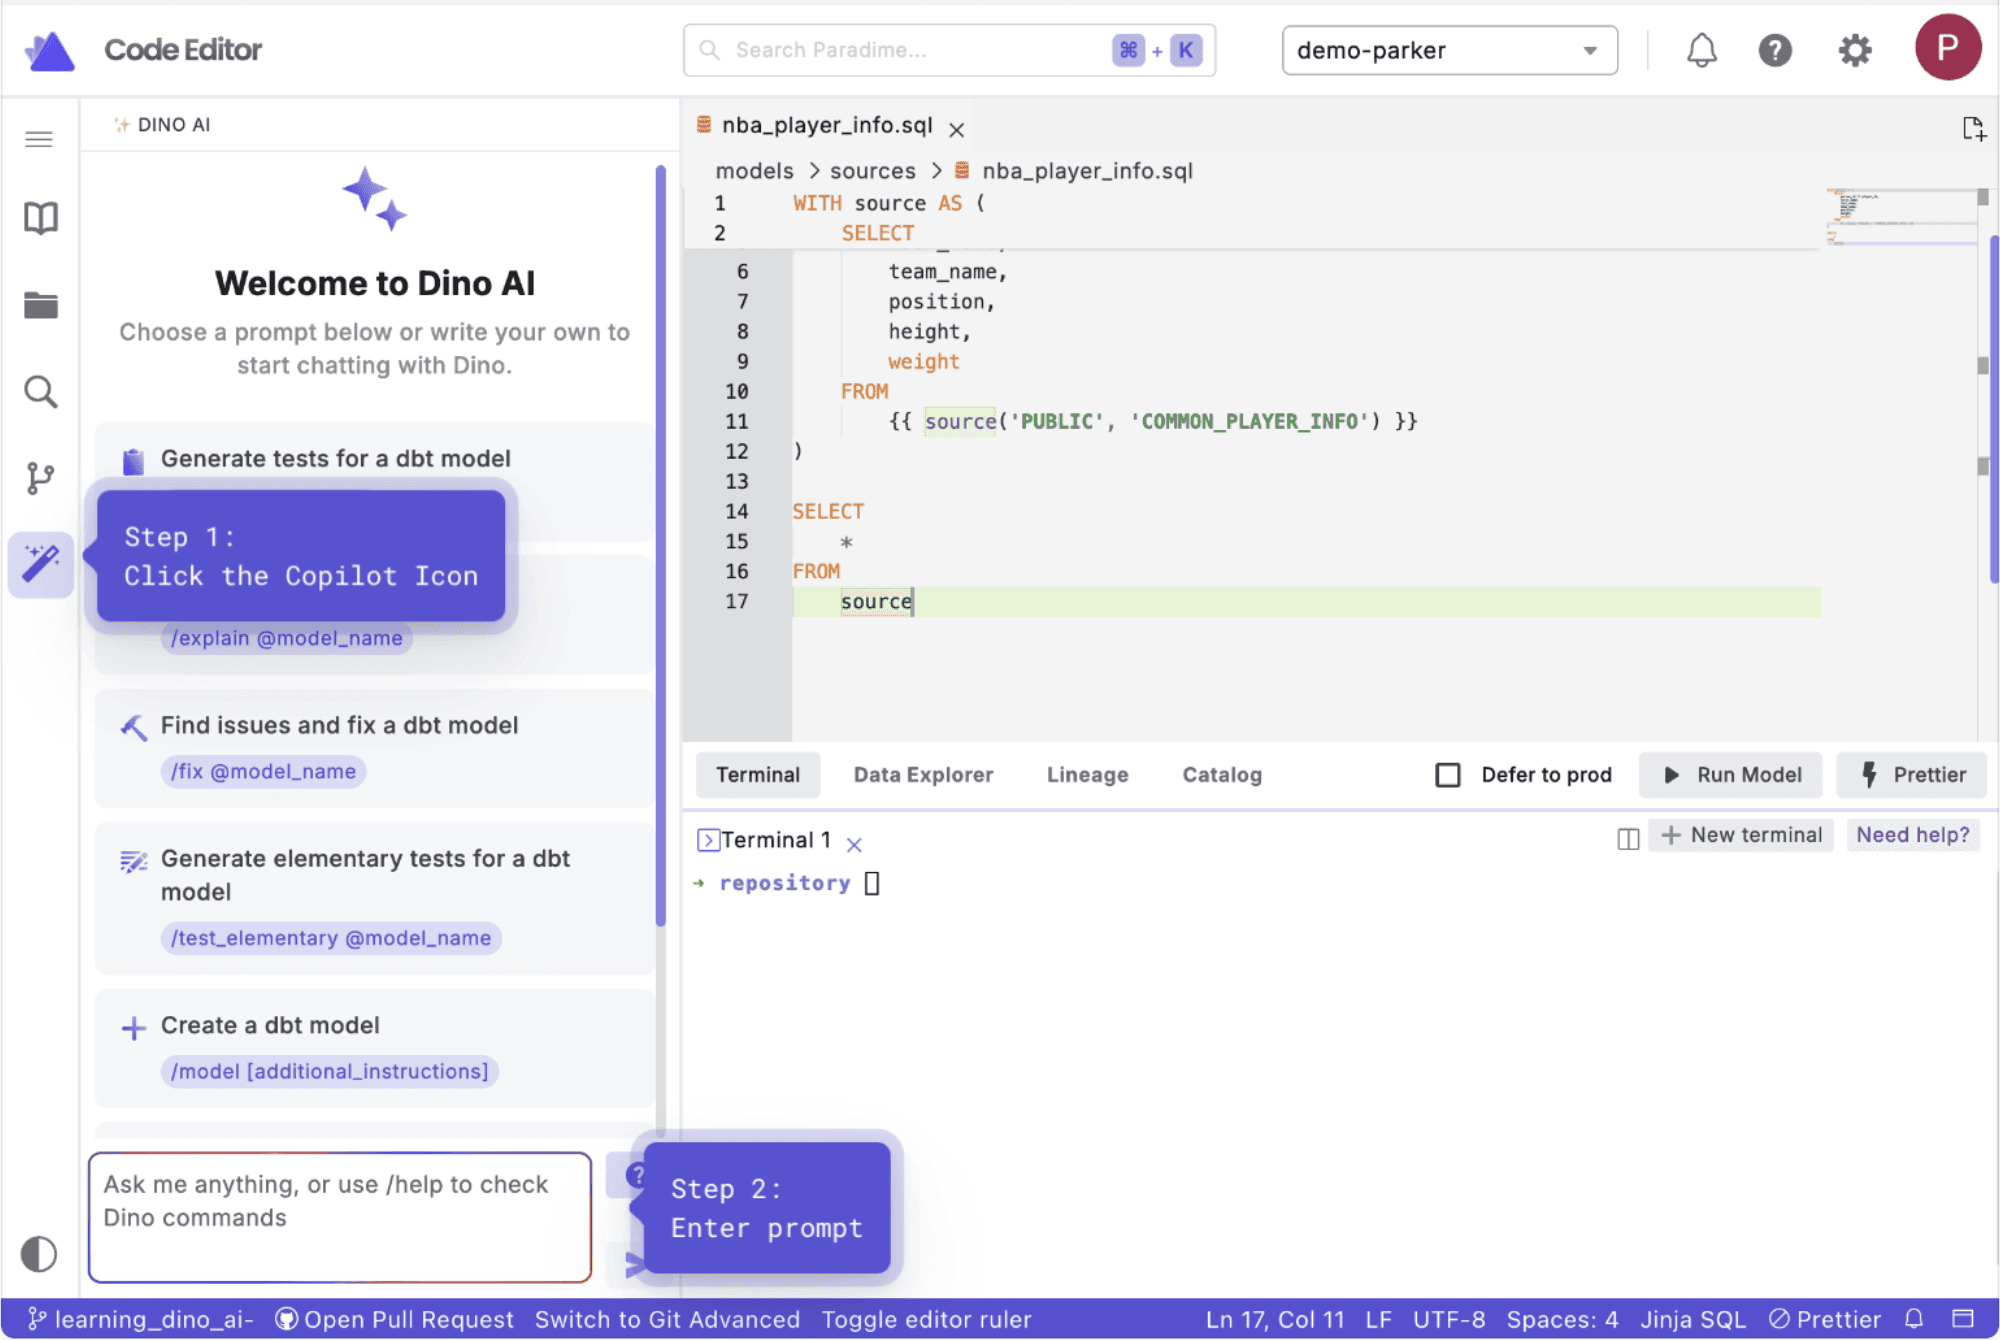Click the clipboard icon on Generate tests card
The width and height of the screenshot is (2000, 1340).
(x=133, y=461)
